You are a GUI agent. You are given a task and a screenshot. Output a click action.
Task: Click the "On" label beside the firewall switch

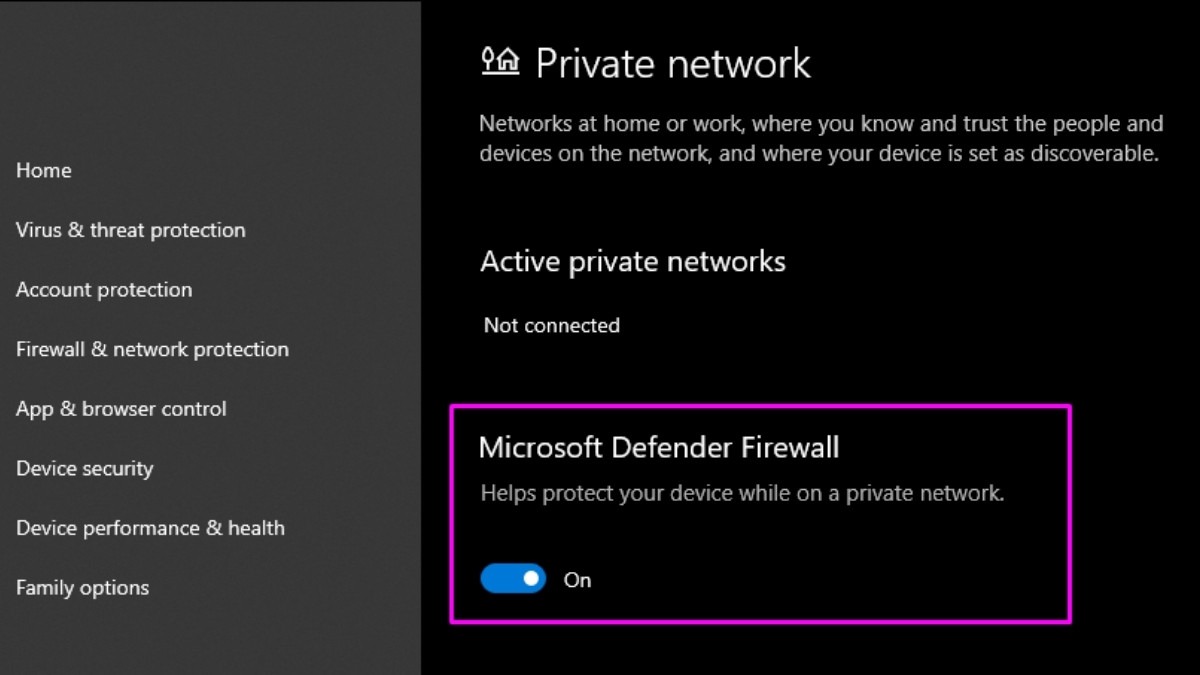578,580
